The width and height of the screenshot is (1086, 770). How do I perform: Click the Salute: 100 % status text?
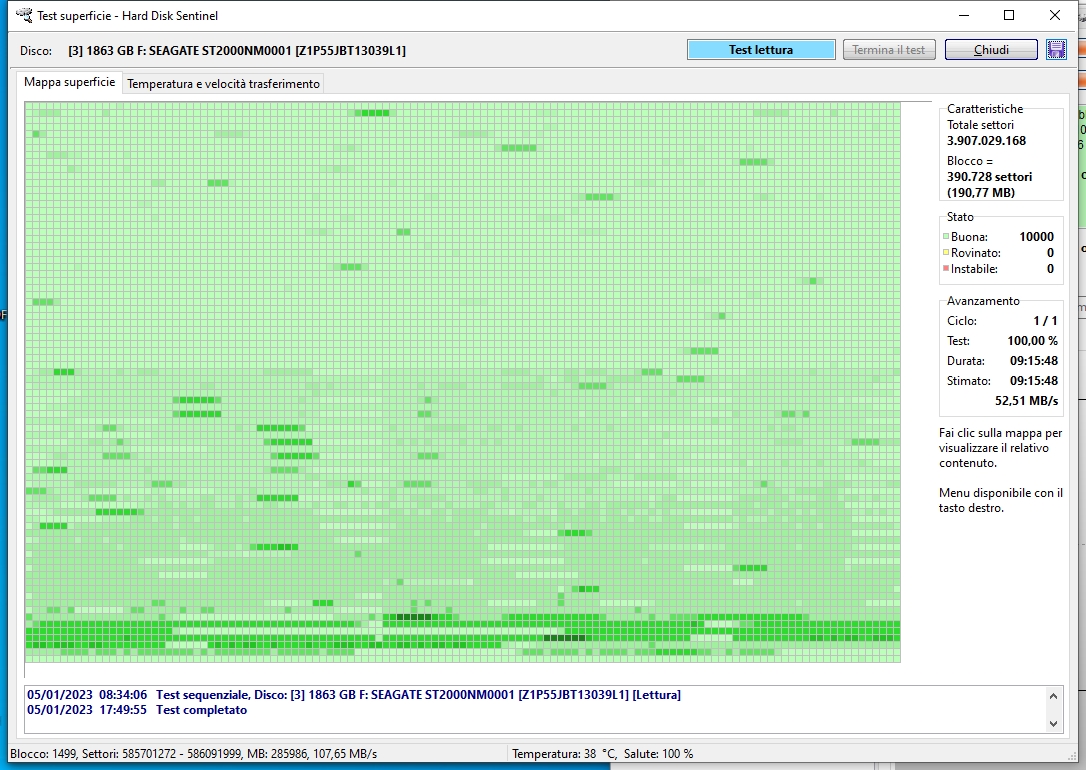tap(658, 754)
